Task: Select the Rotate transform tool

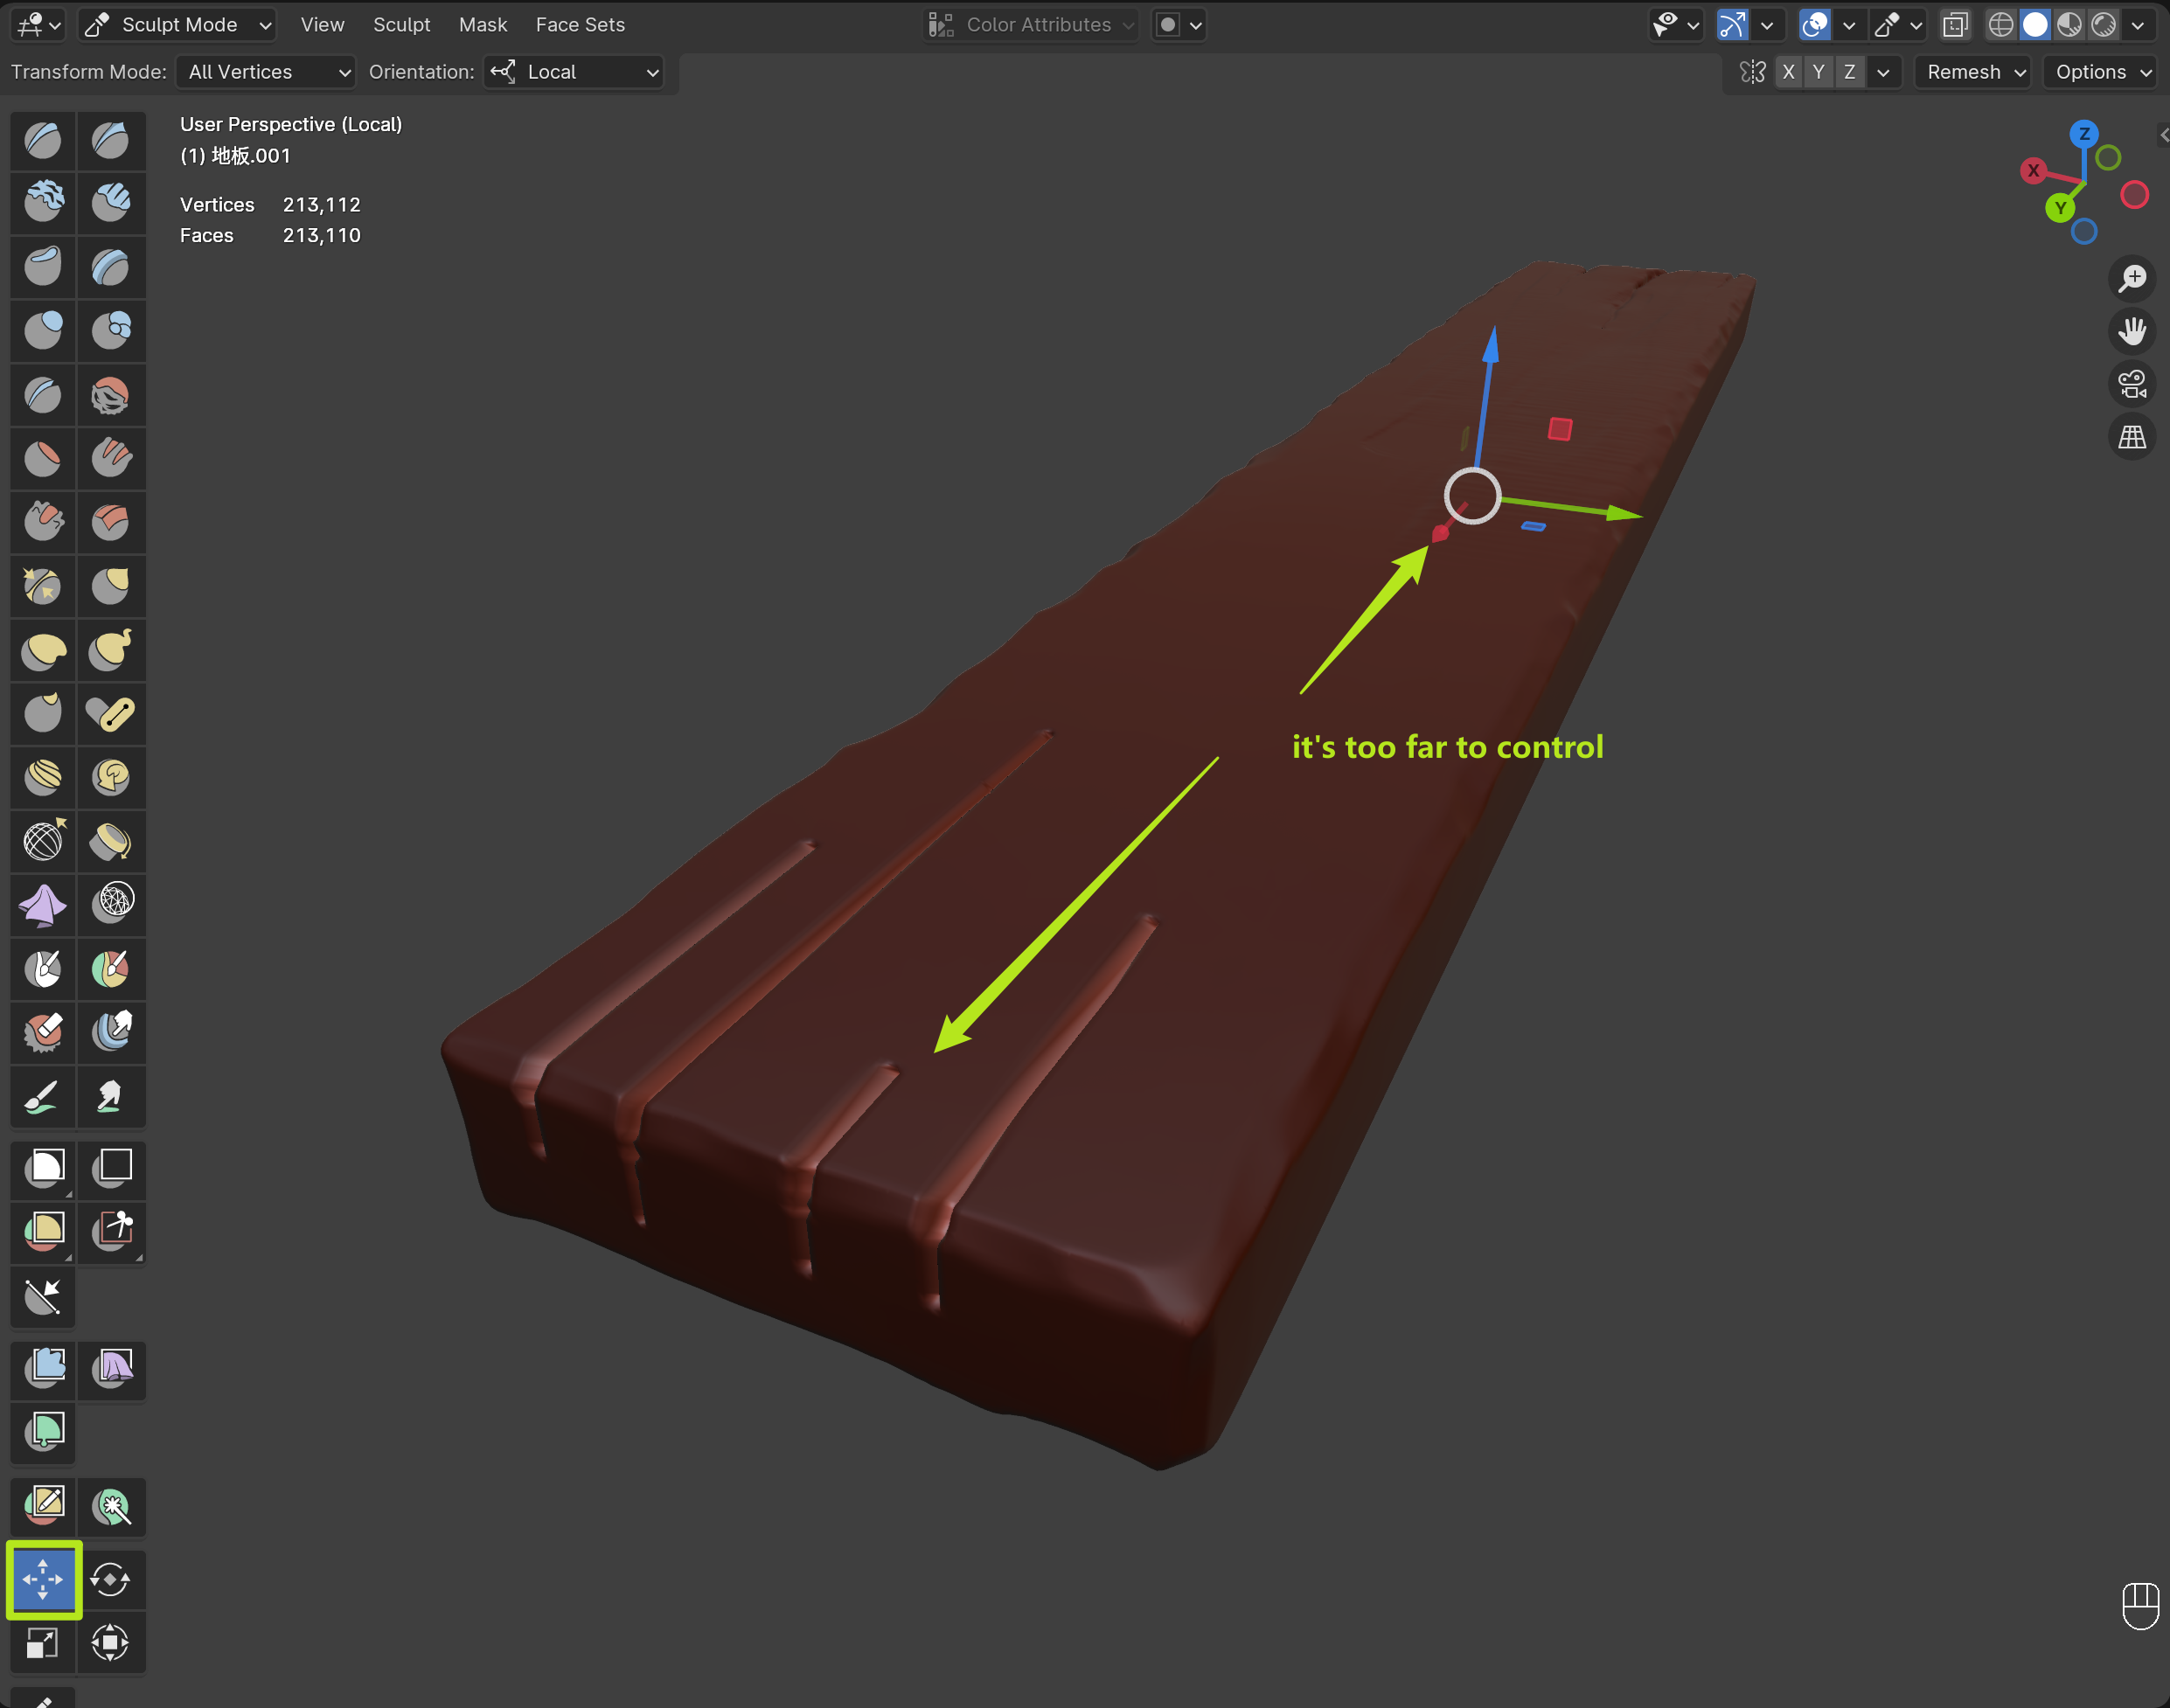Action: [x=110, y=1579]
